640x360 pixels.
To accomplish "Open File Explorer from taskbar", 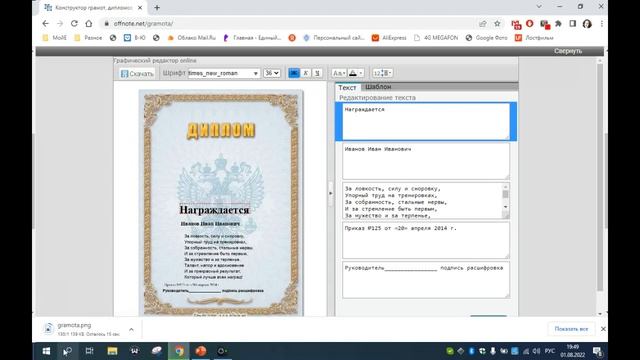I will pos(112,351).
